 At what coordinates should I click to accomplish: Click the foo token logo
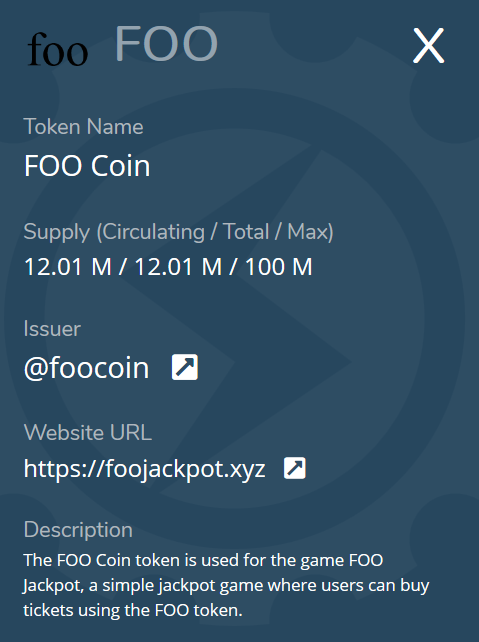click(x=58, y=49)
